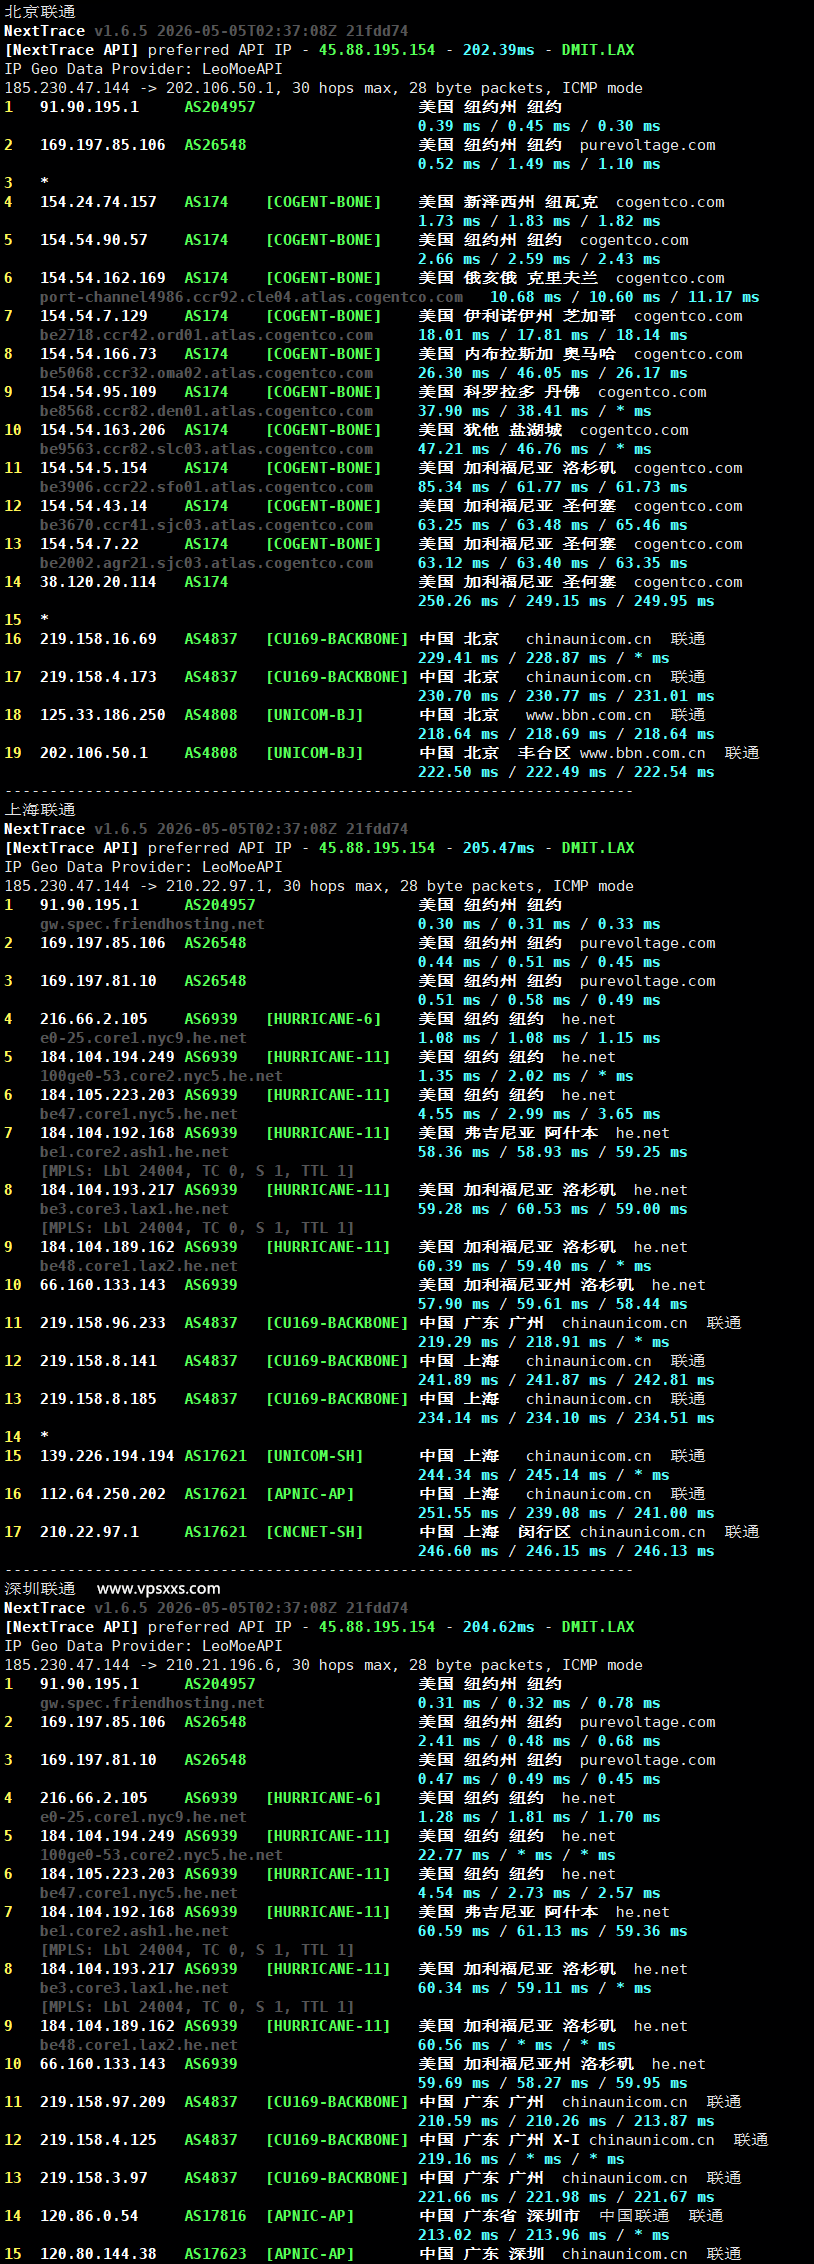The image size is (814, 2264).
Task: Select hop IP 154.54.7.129
Action: (x=94, y=316)
